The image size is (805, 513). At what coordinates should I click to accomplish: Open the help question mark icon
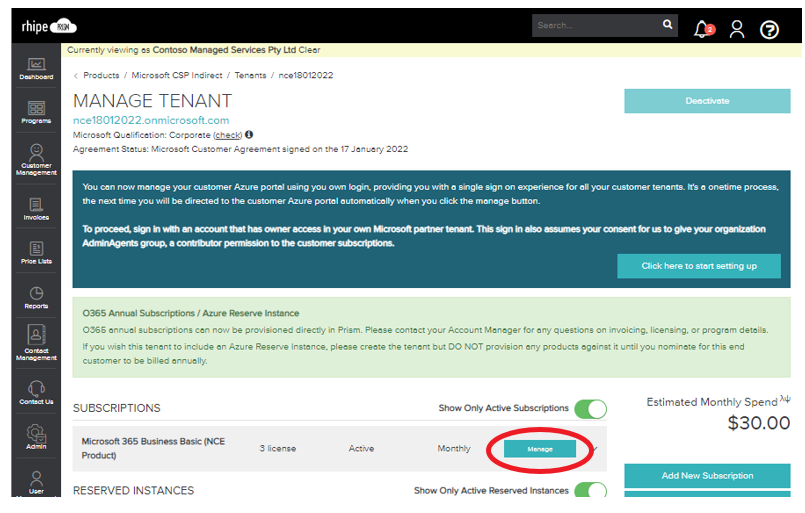tap(769, 29)
